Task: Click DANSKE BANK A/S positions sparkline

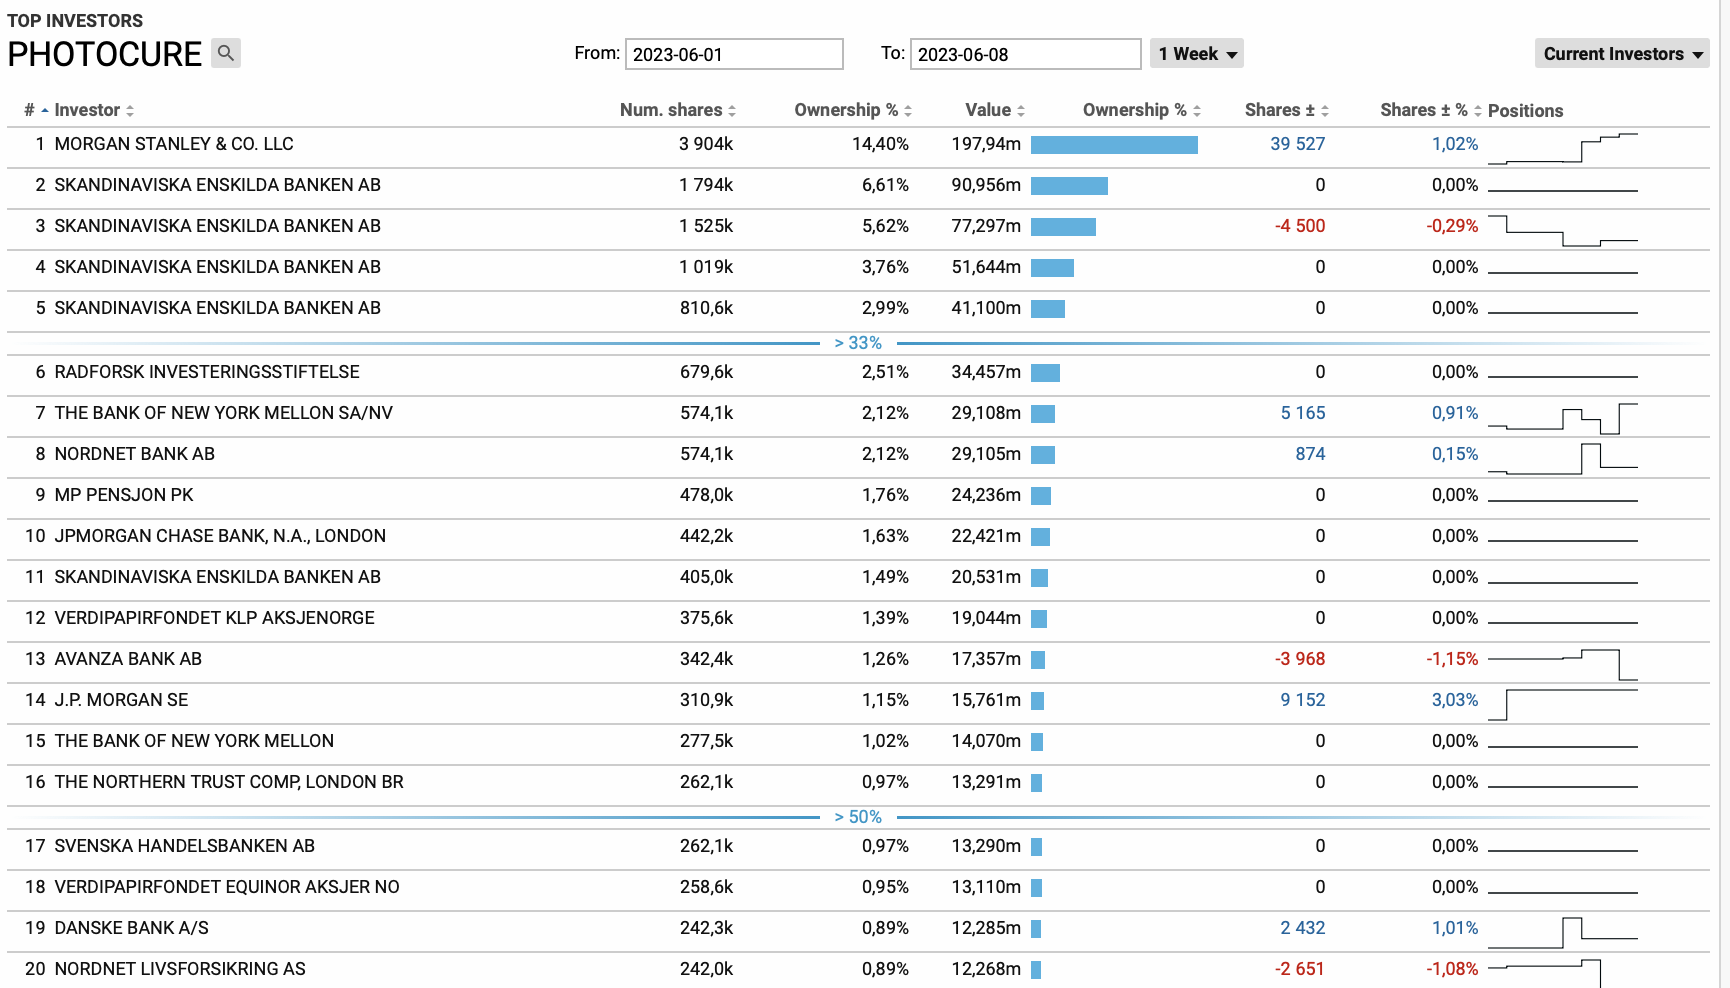Action: point(1563,932)
